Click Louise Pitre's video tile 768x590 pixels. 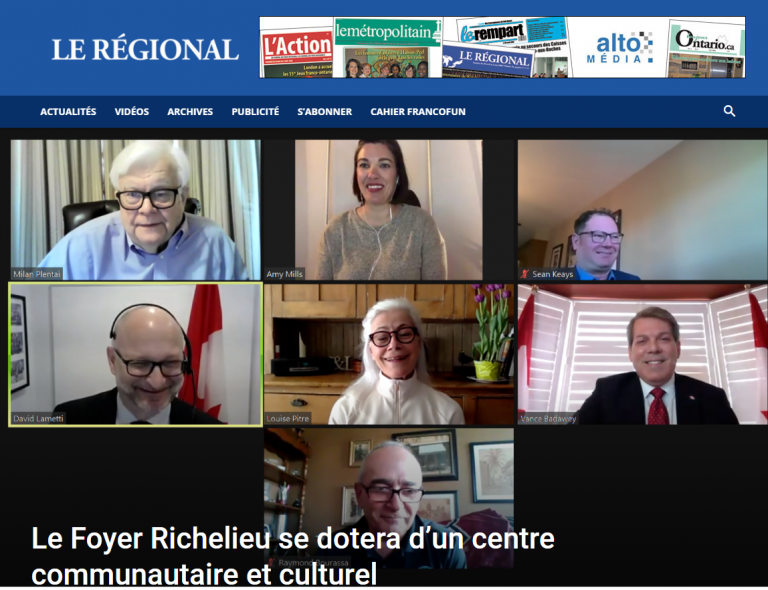click(x=389, y=354)
